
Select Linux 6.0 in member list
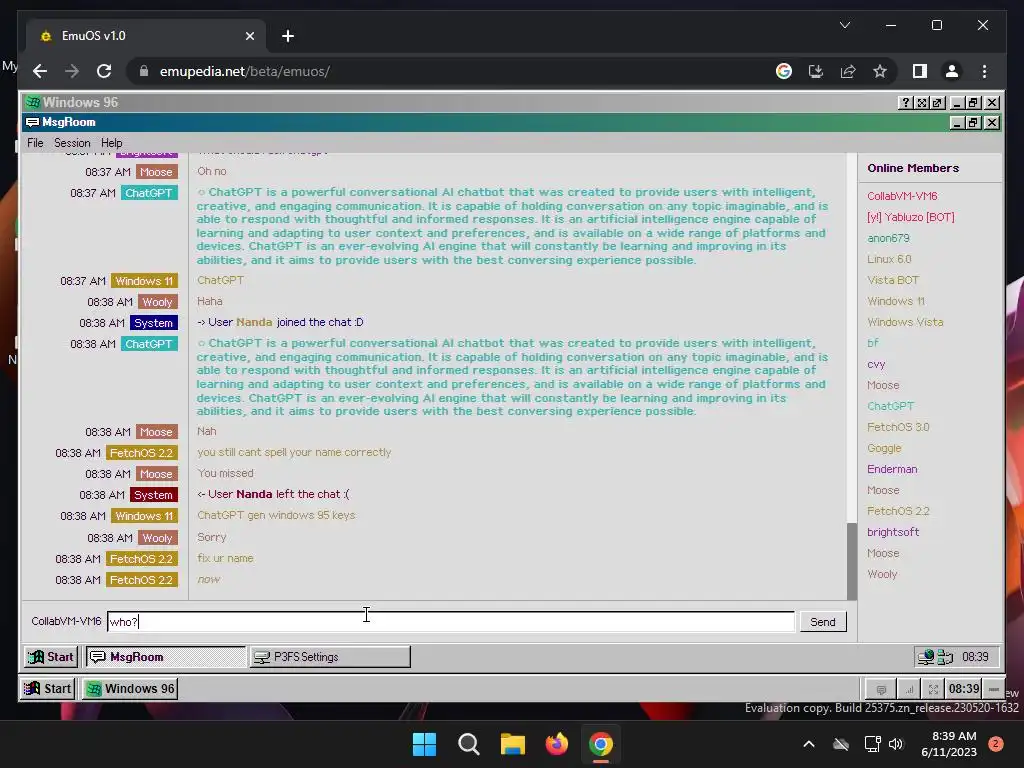coord(889,259)
